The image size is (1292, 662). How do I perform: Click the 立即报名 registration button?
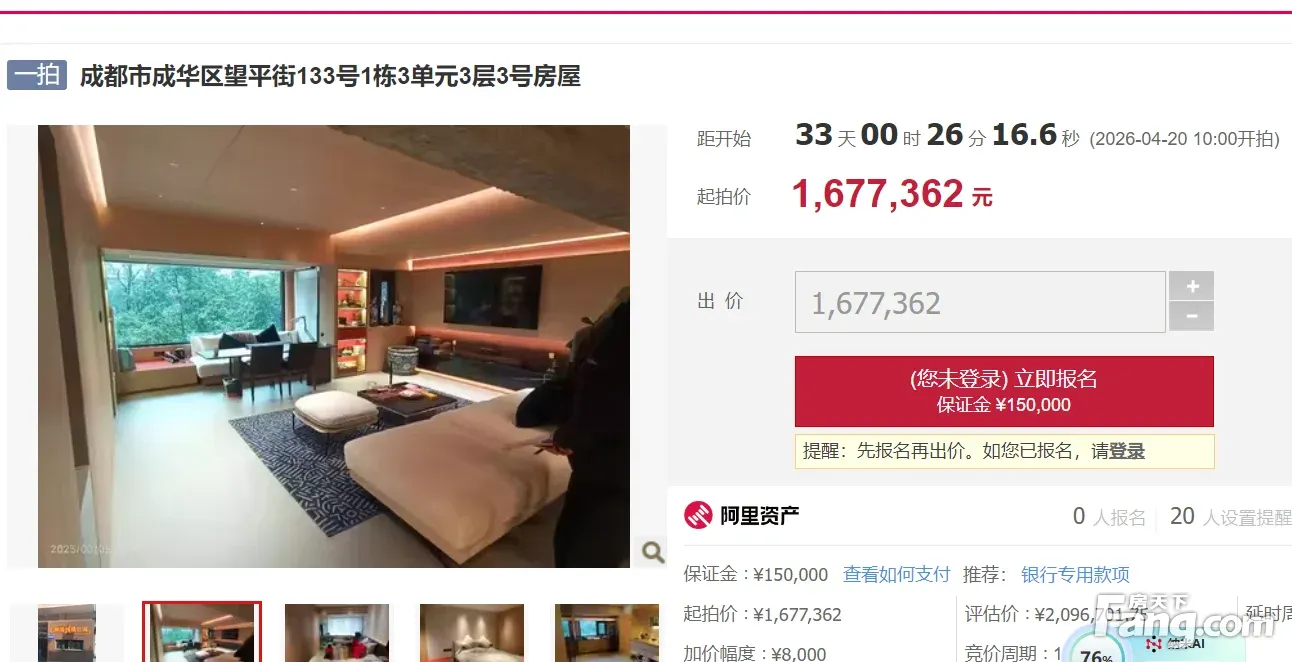[1004, 391]
